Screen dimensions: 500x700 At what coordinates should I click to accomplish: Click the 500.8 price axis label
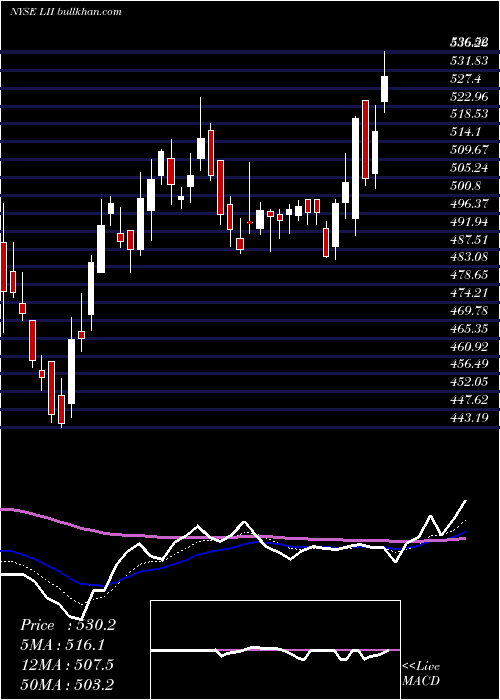click(466, 186)
